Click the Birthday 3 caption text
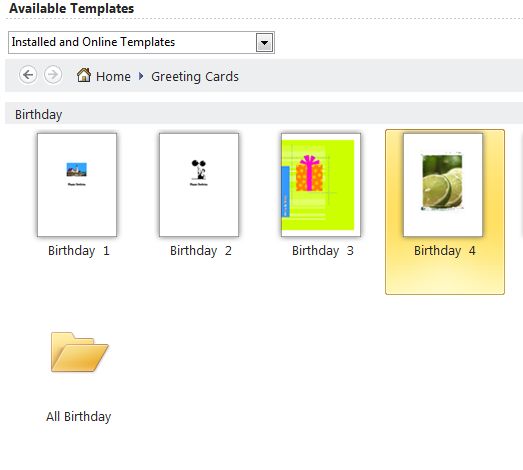The height and width of the screenshot is (470, 523). (323, 251)
